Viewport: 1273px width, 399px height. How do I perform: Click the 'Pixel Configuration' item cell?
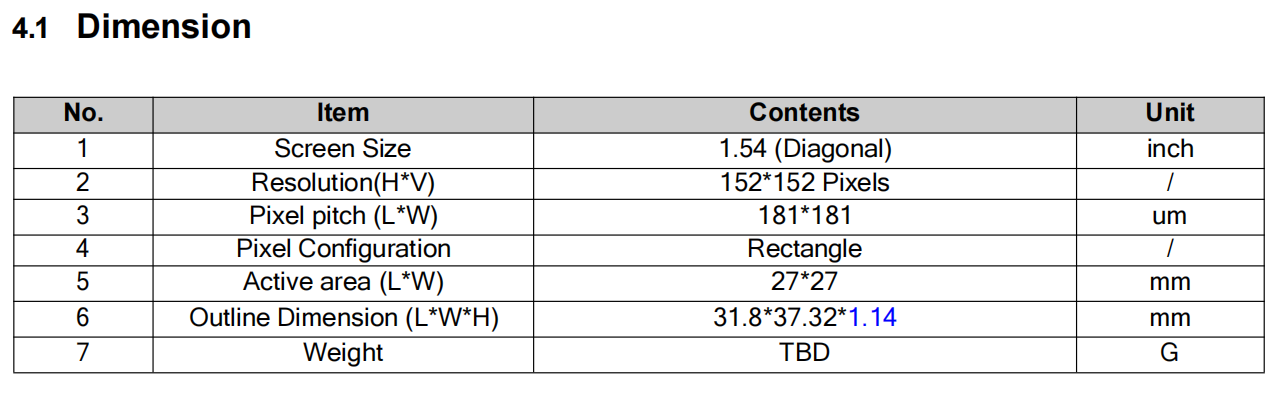pyautogui.click(x=343, y=249)
